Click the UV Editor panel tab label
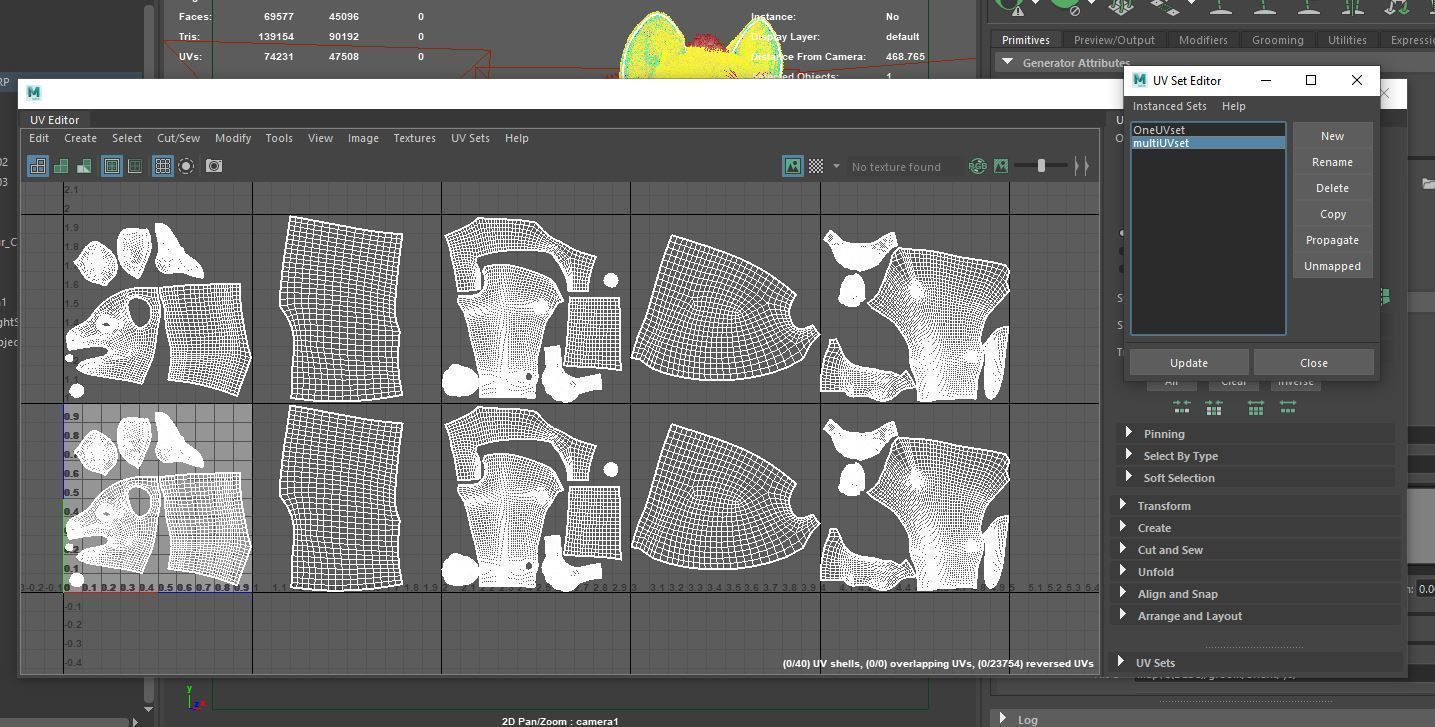The height and width of the screenshot is (727, 1435). tap(54, 120)
